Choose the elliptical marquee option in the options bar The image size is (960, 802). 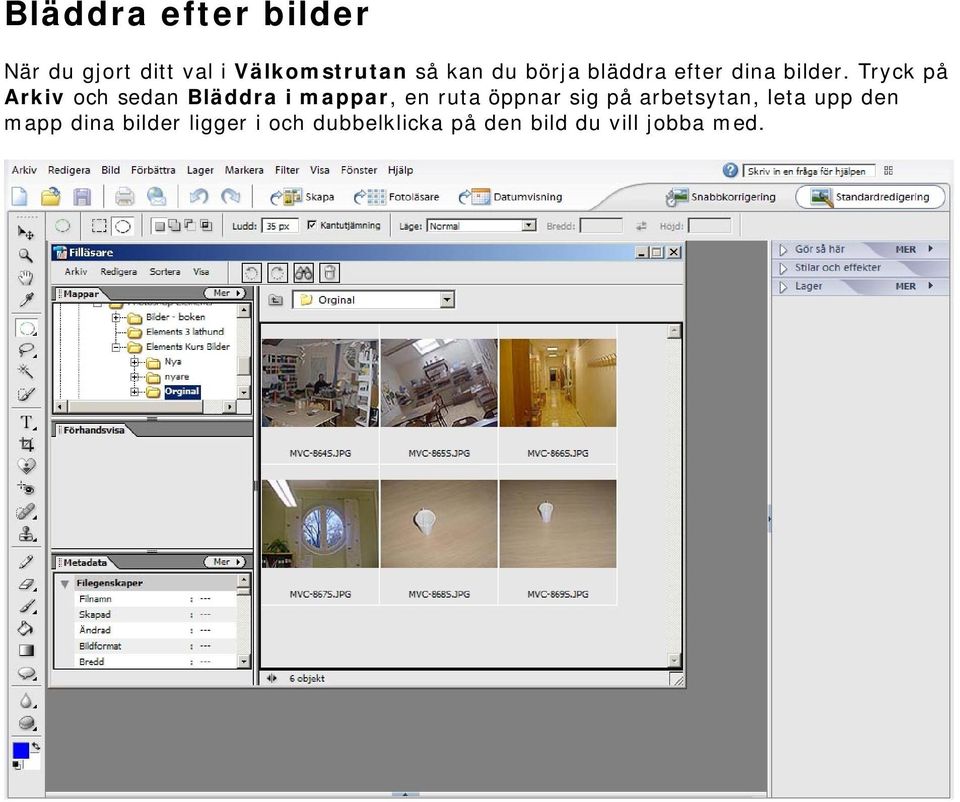(123, 226)
